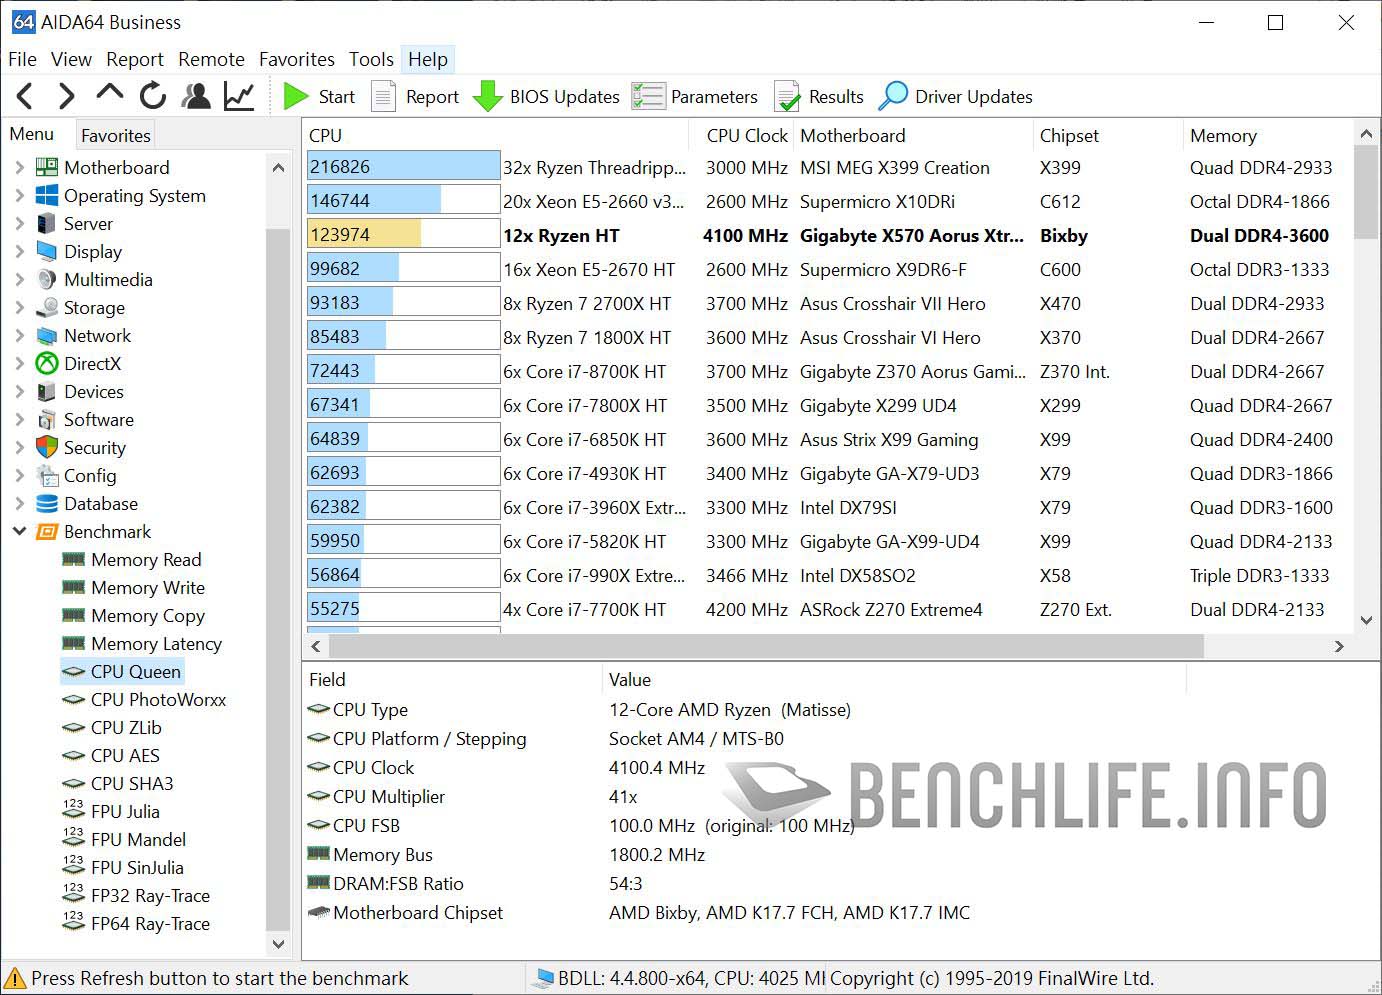Viewport: 1382px width, 995px height.
Task: Click the Refresh toolbar icon
Action: tap(153, 97)
